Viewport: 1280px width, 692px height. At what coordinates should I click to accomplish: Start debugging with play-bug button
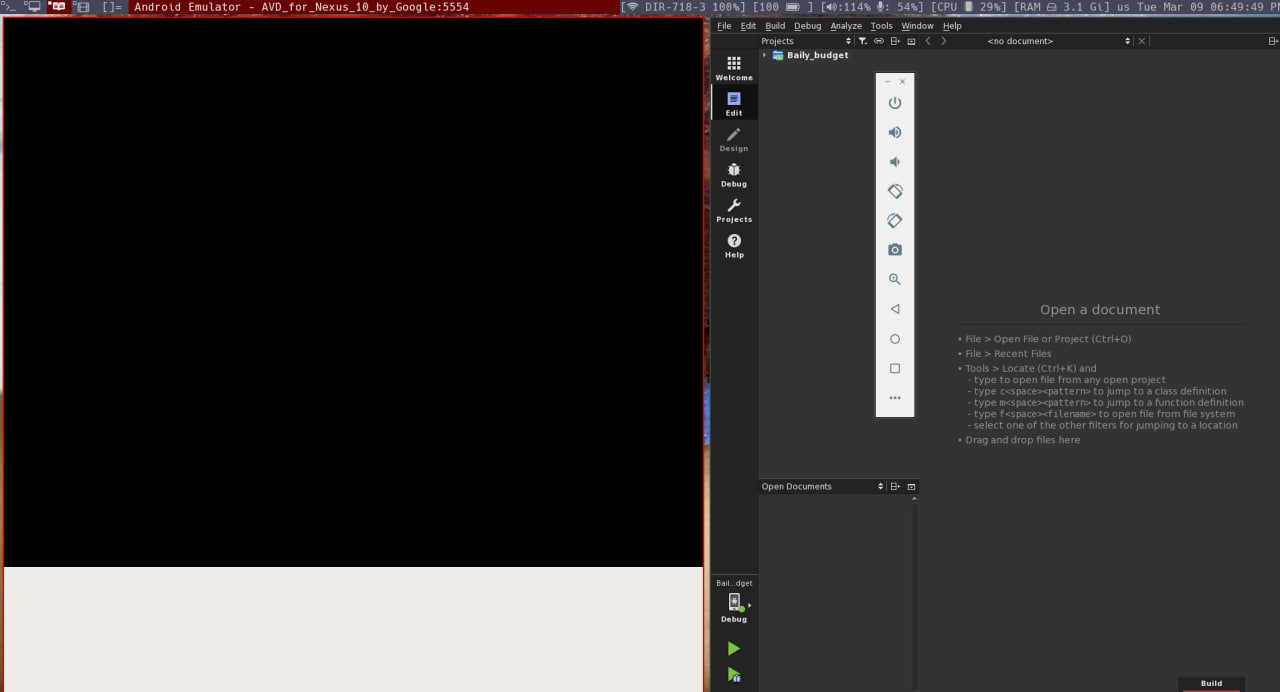[734, 675]
